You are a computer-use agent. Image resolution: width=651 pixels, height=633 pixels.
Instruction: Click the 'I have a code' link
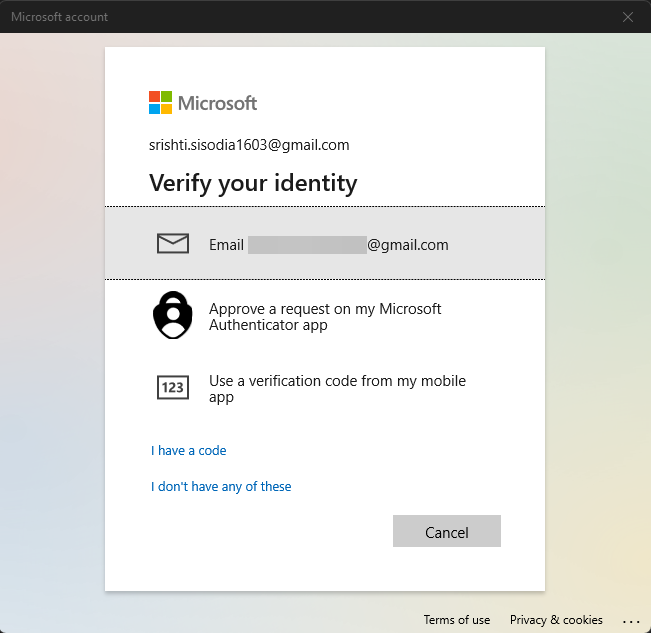point(189,450)
